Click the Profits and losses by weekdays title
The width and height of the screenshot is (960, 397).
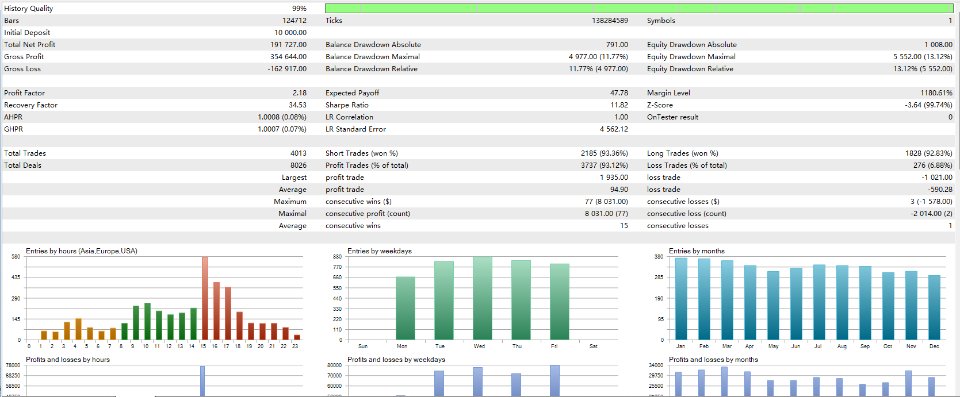[396, 359]
